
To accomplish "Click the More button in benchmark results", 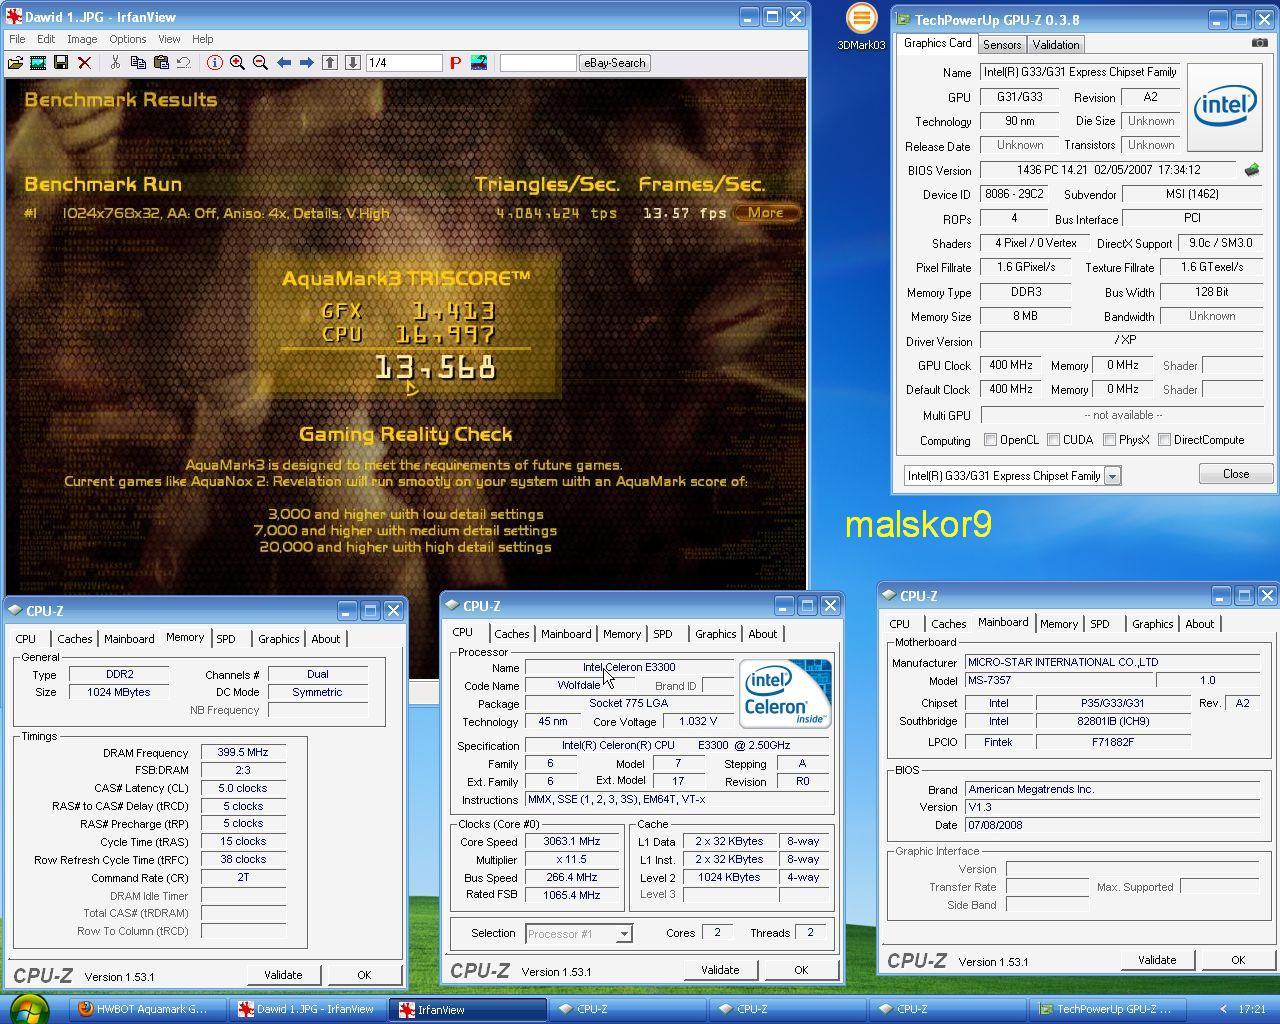I will coord(765,213).
